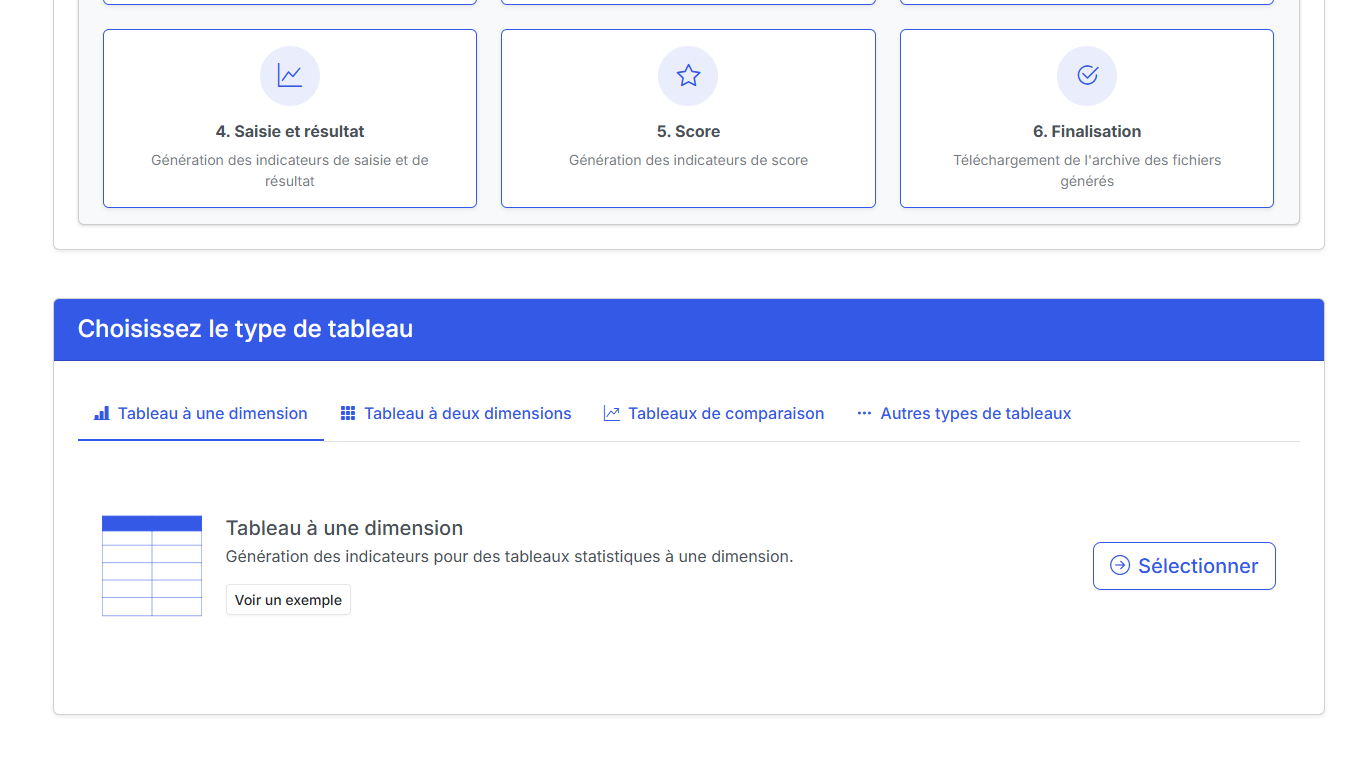Click the three dots icon beside Autres types
Image resolution: width=1354 pixels, height=762 pixels.
(864, 413)
